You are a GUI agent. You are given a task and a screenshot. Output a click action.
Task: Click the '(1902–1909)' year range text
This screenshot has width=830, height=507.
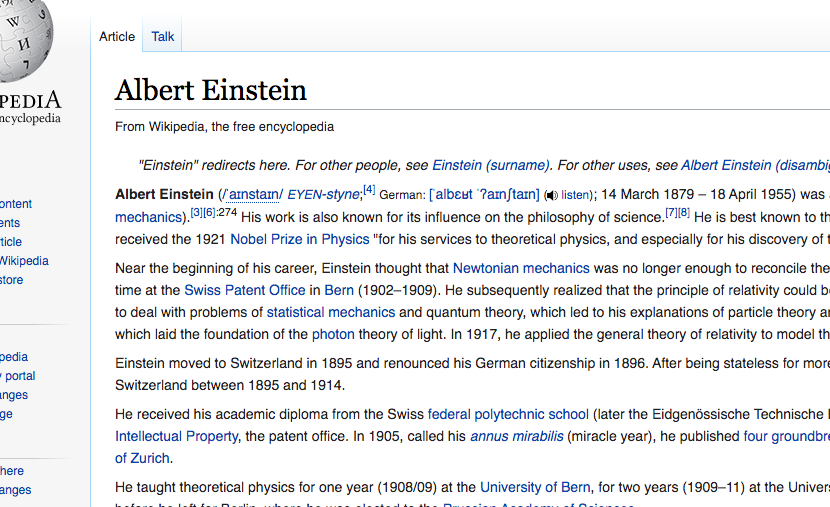pyautogui.click(x=398, y=290)
